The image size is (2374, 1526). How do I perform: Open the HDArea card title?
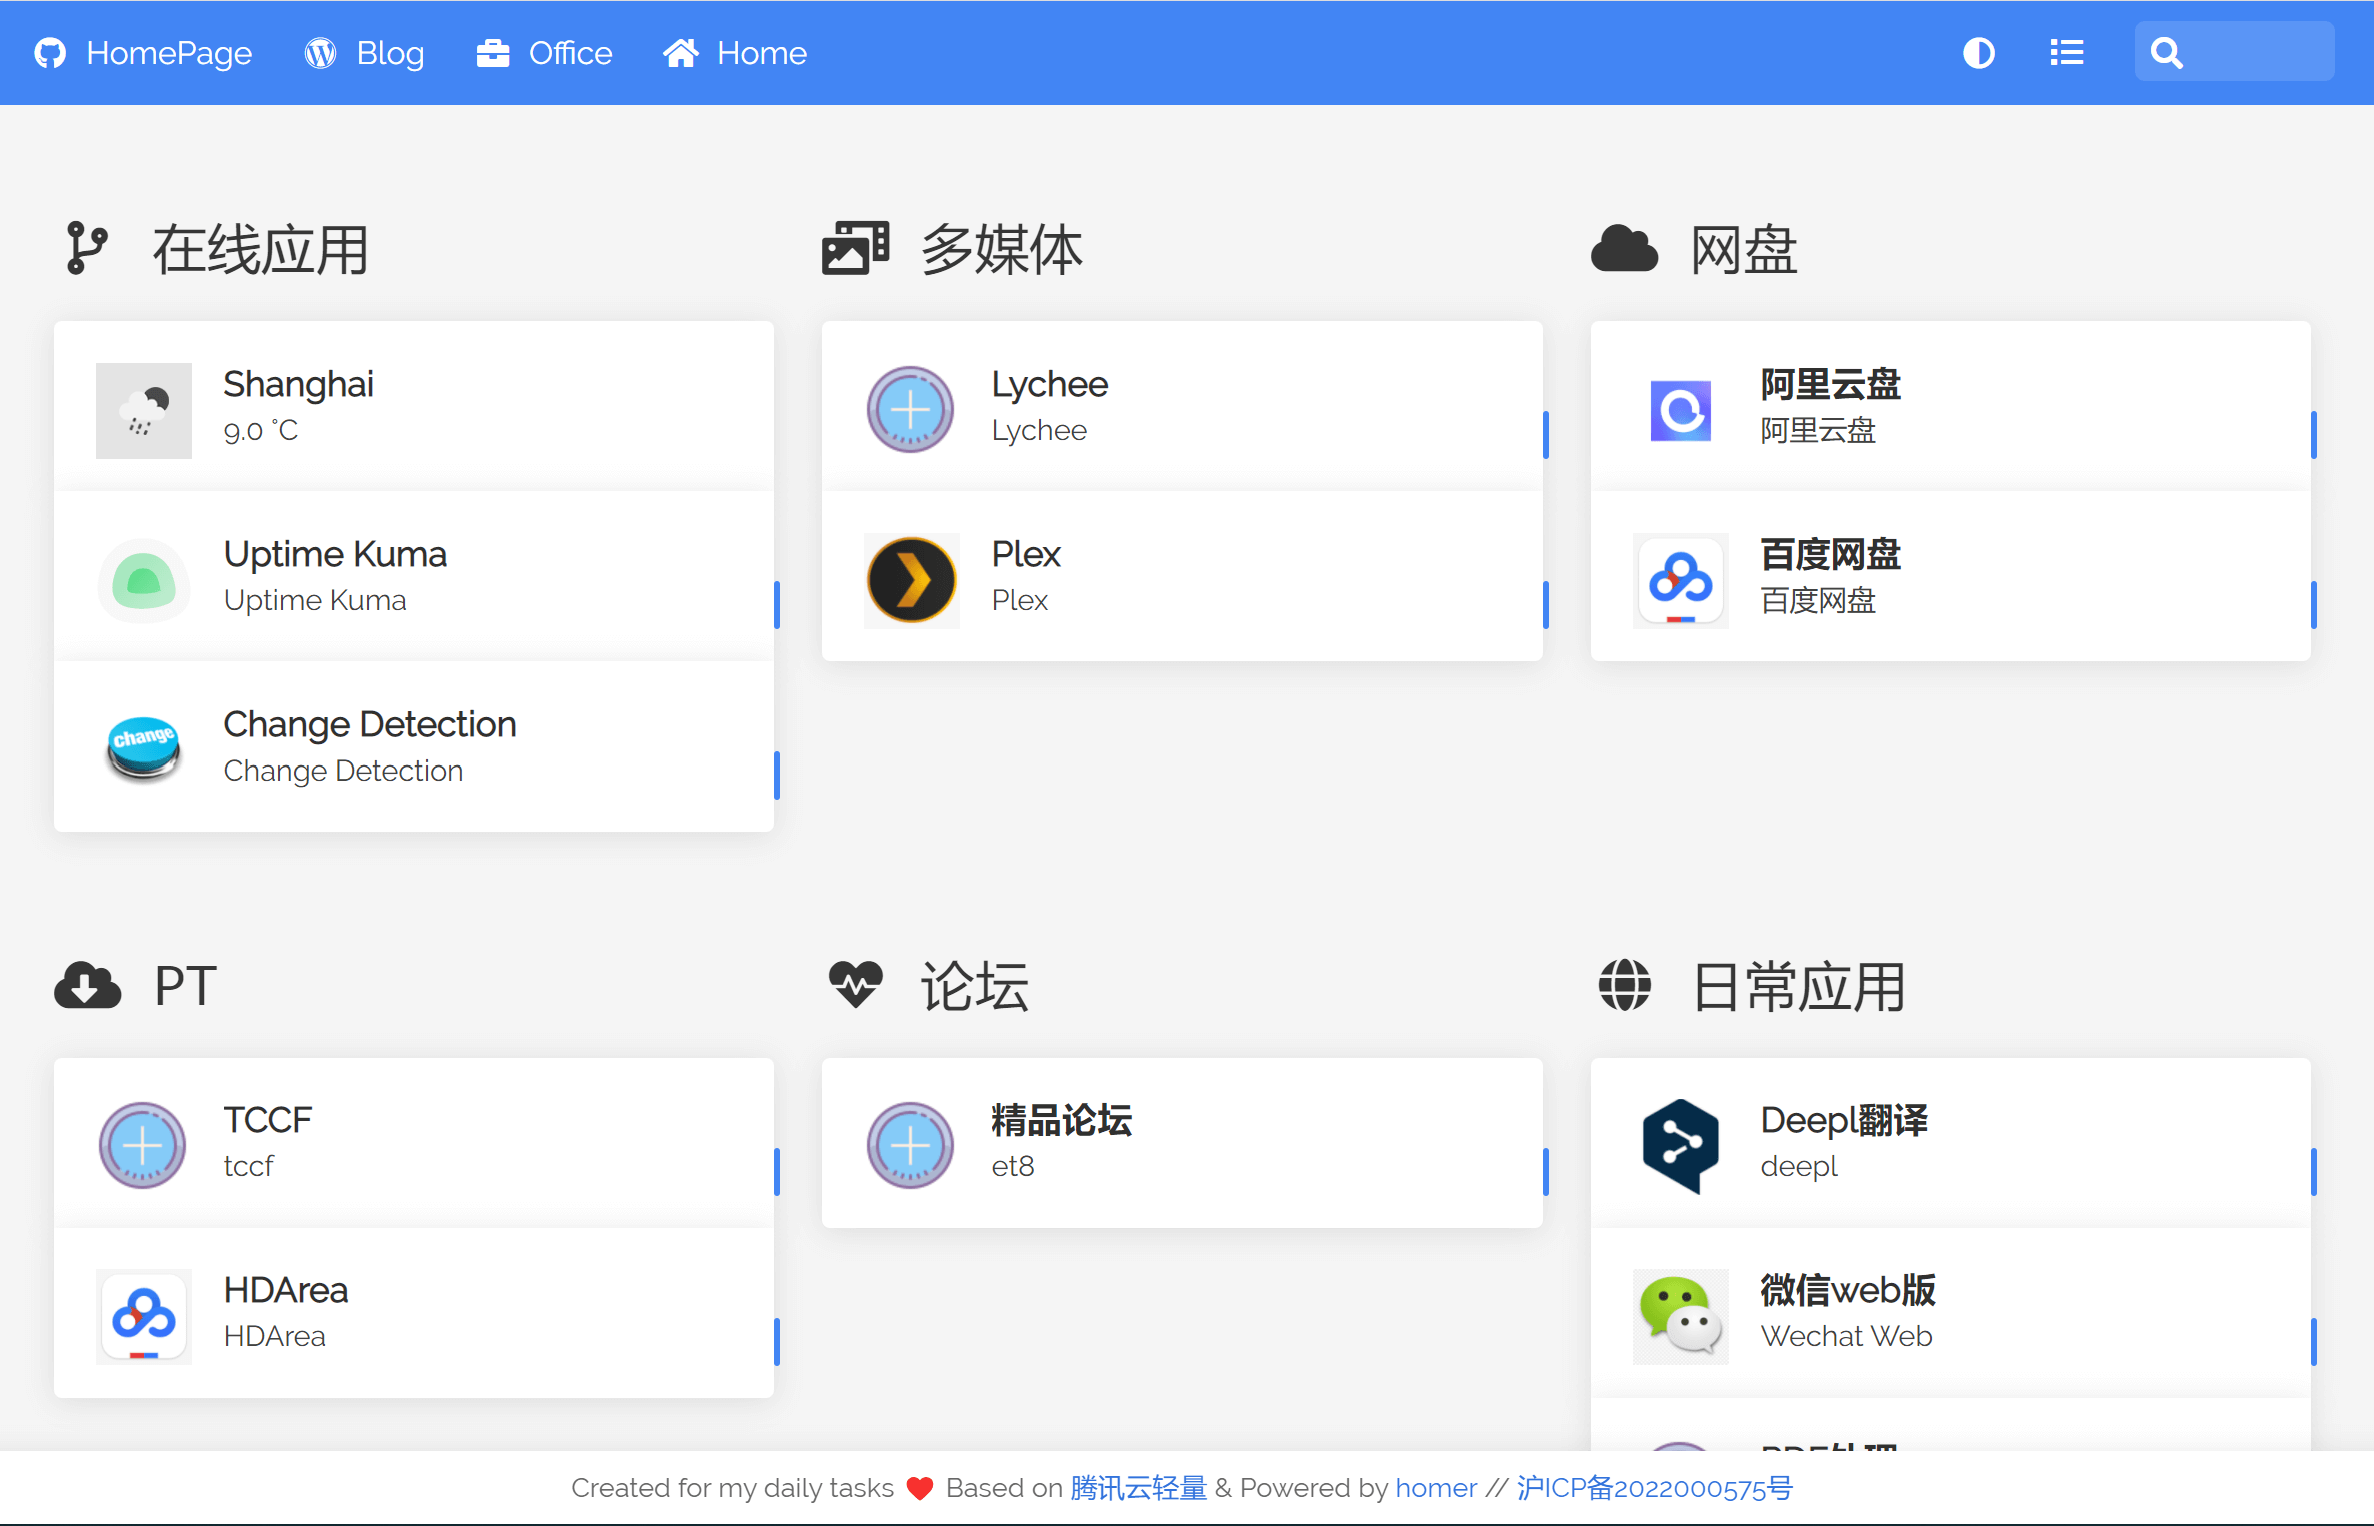(x=286, y=1290)
